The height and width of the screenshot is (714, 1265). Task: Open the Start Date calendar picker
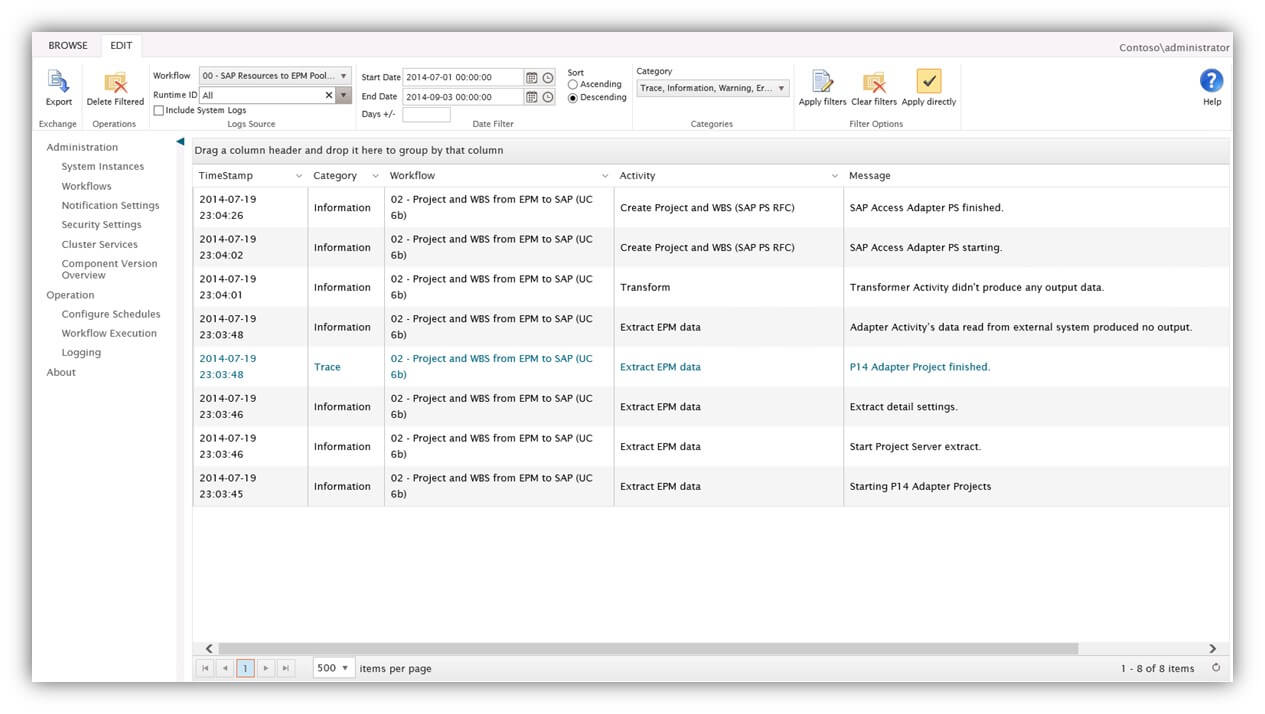point(532,77)
